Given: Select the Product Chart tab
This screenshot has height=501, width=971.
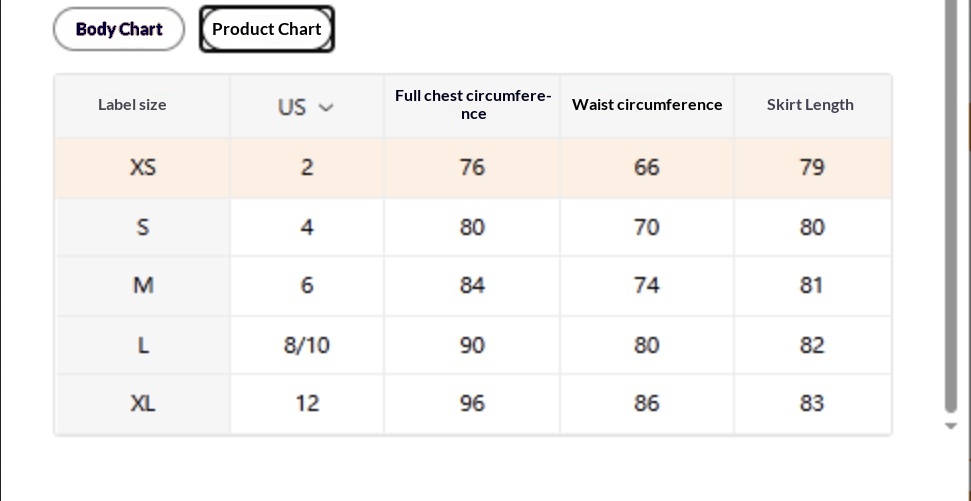Looking at the screenshot, I should (x=267, y=29).
